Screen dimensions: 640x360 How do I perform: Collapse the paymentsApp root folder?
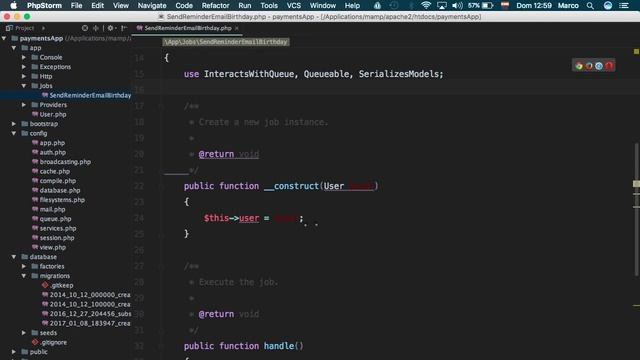4,38
